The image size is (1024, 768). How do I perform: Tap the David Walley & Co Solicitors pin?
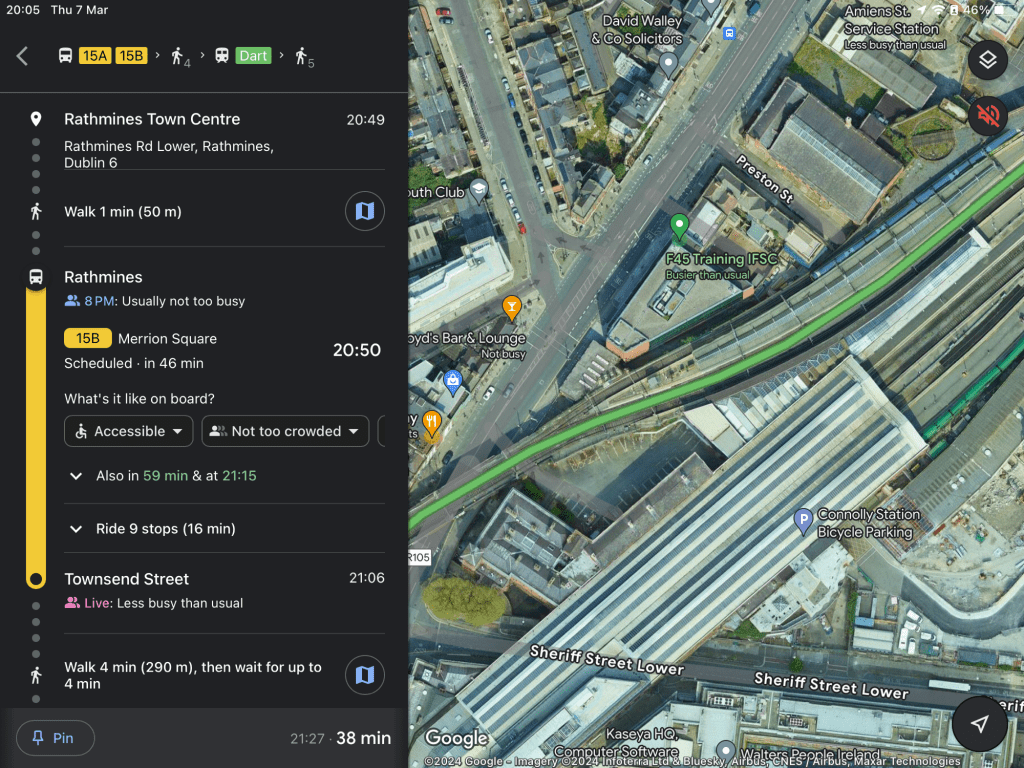coord(668,64)
